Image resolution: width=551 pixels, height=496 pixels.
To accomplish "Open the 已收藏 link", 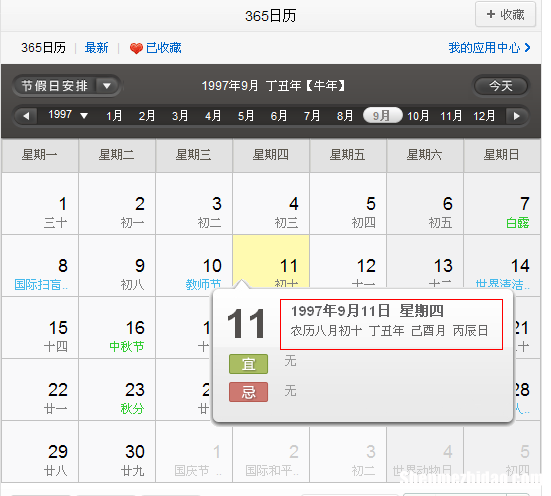I will 163,48.
